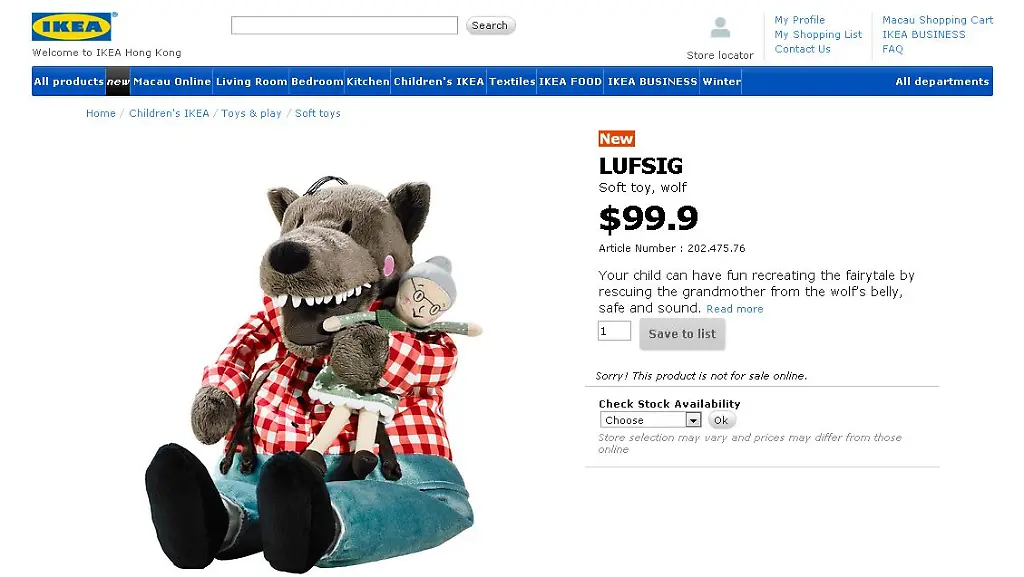Click the orange New badge
The image size is (1024, 577).
(x=616, y=139)
